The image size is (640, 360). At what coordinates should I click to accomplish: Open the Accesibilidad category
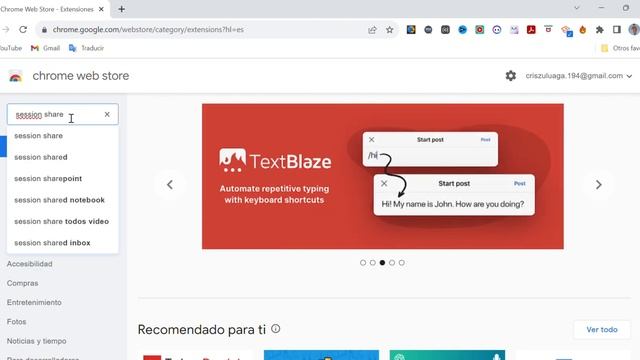click(29, 264)
